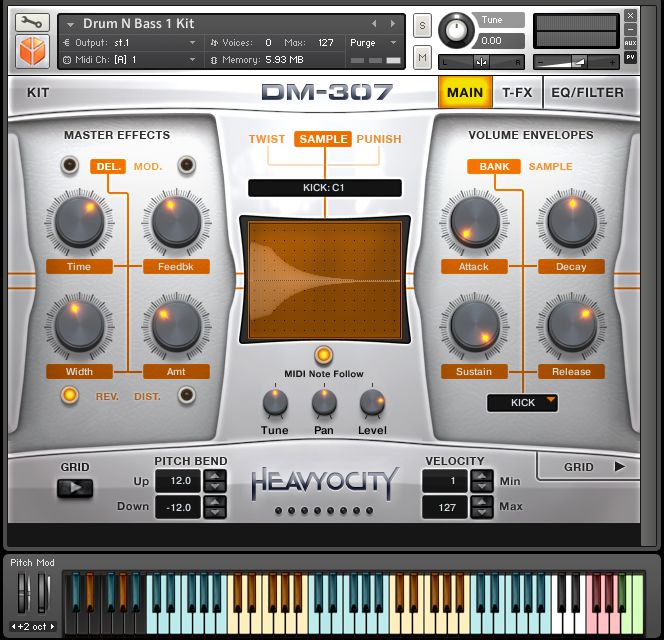The width and height of the screenshot is (664, 640).
Task: Click the Release knob
Action: point(572,326)
